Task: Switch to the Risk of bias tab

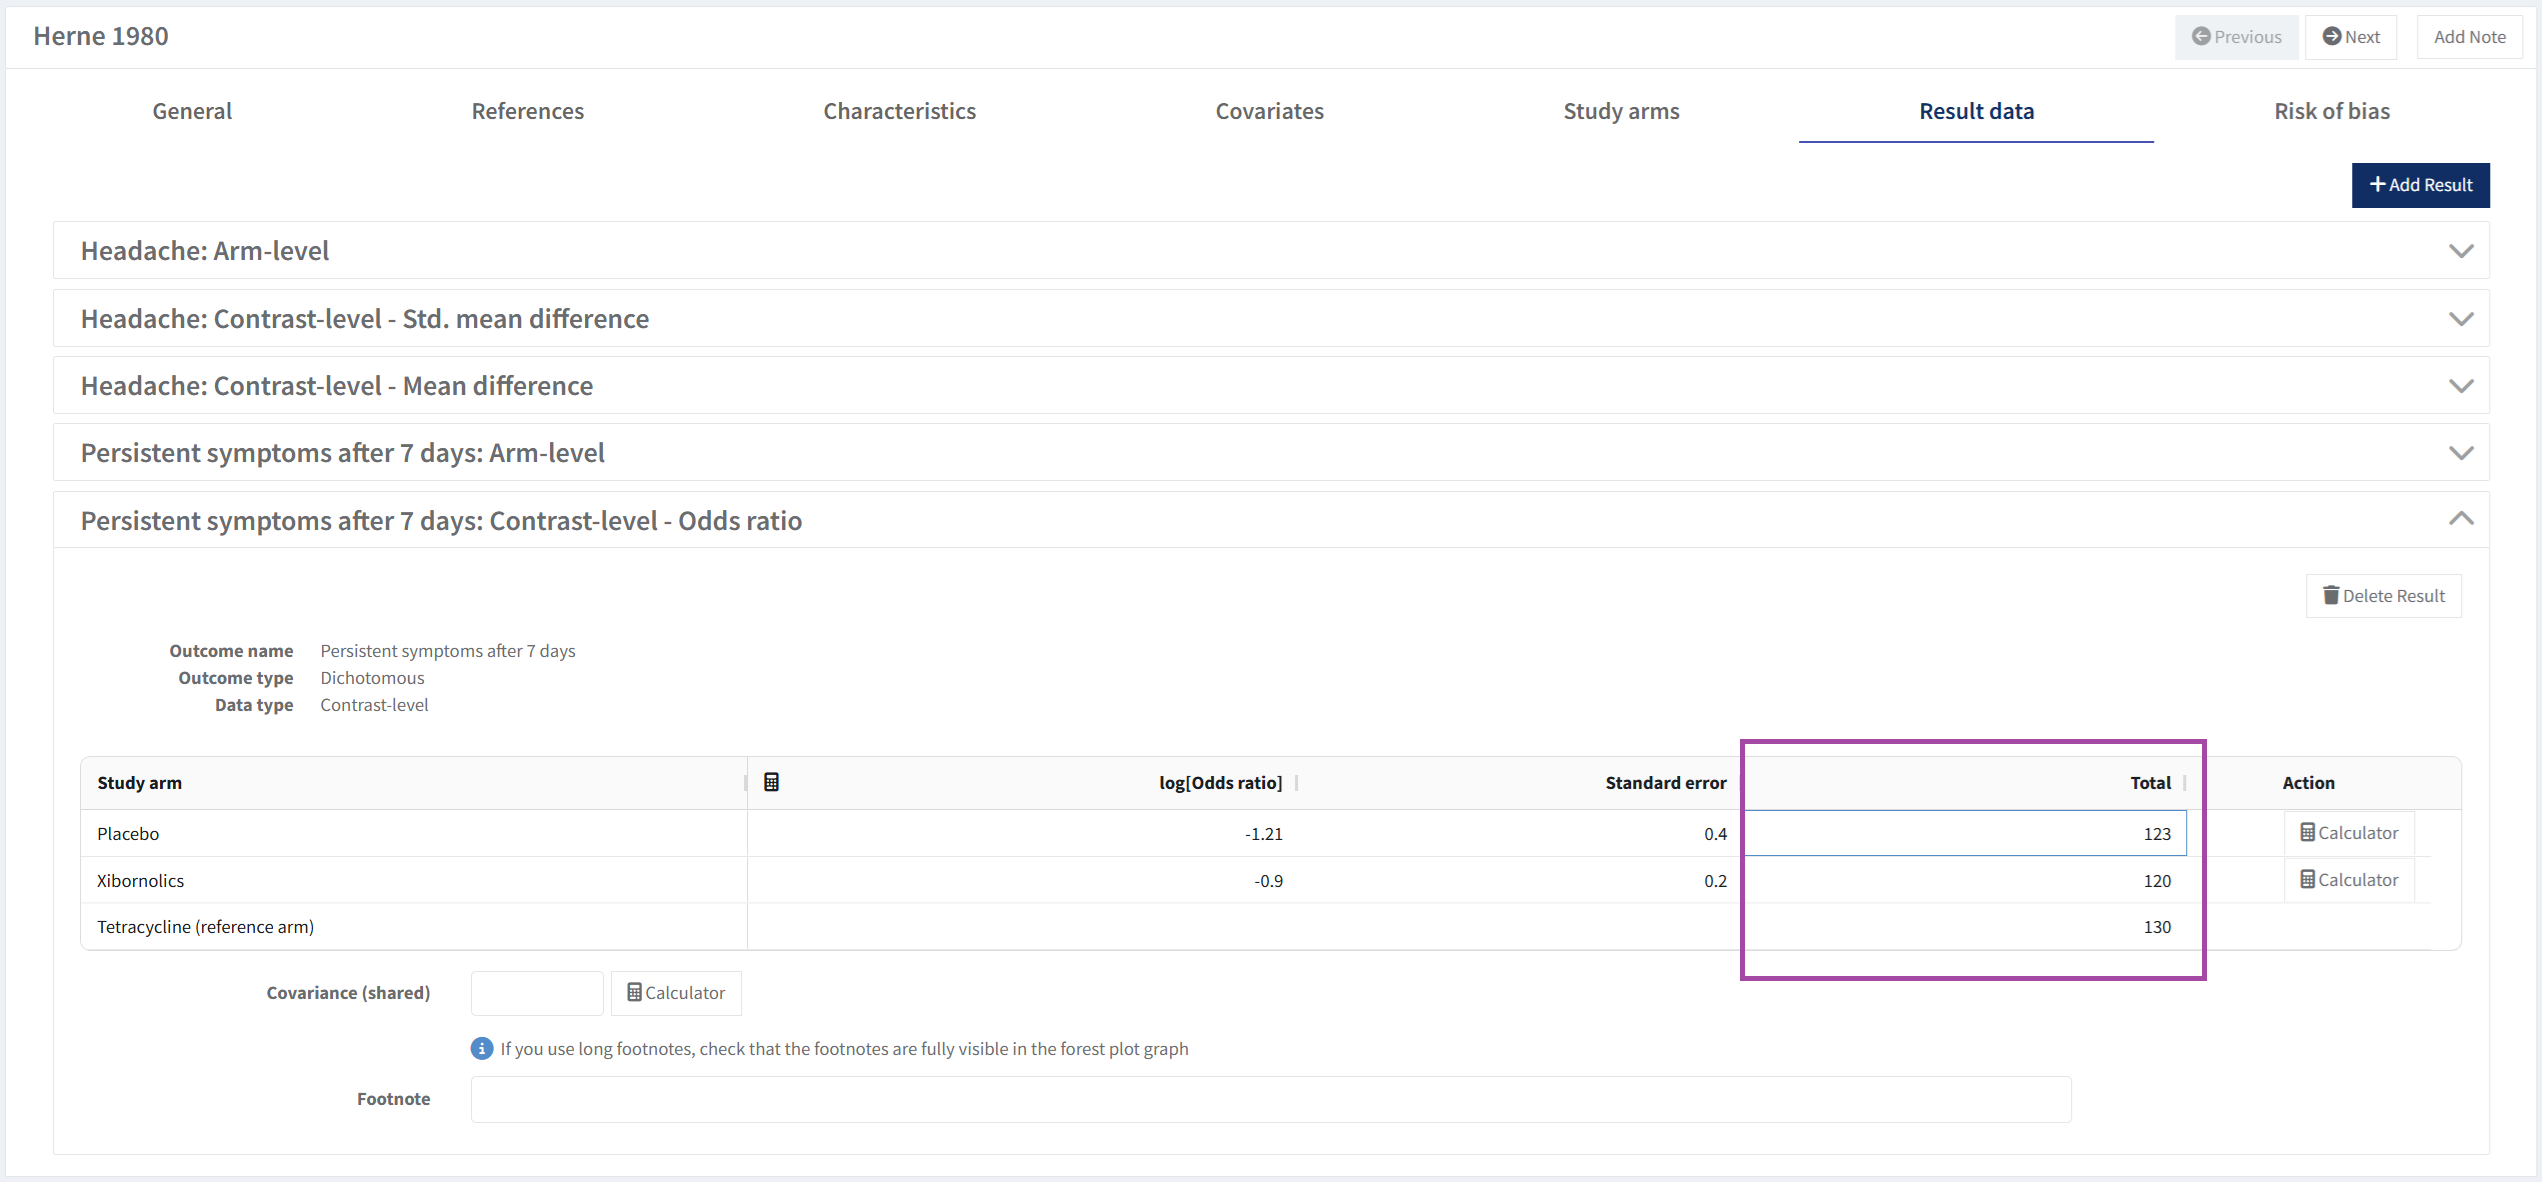Action: [x=2331, y=111]
